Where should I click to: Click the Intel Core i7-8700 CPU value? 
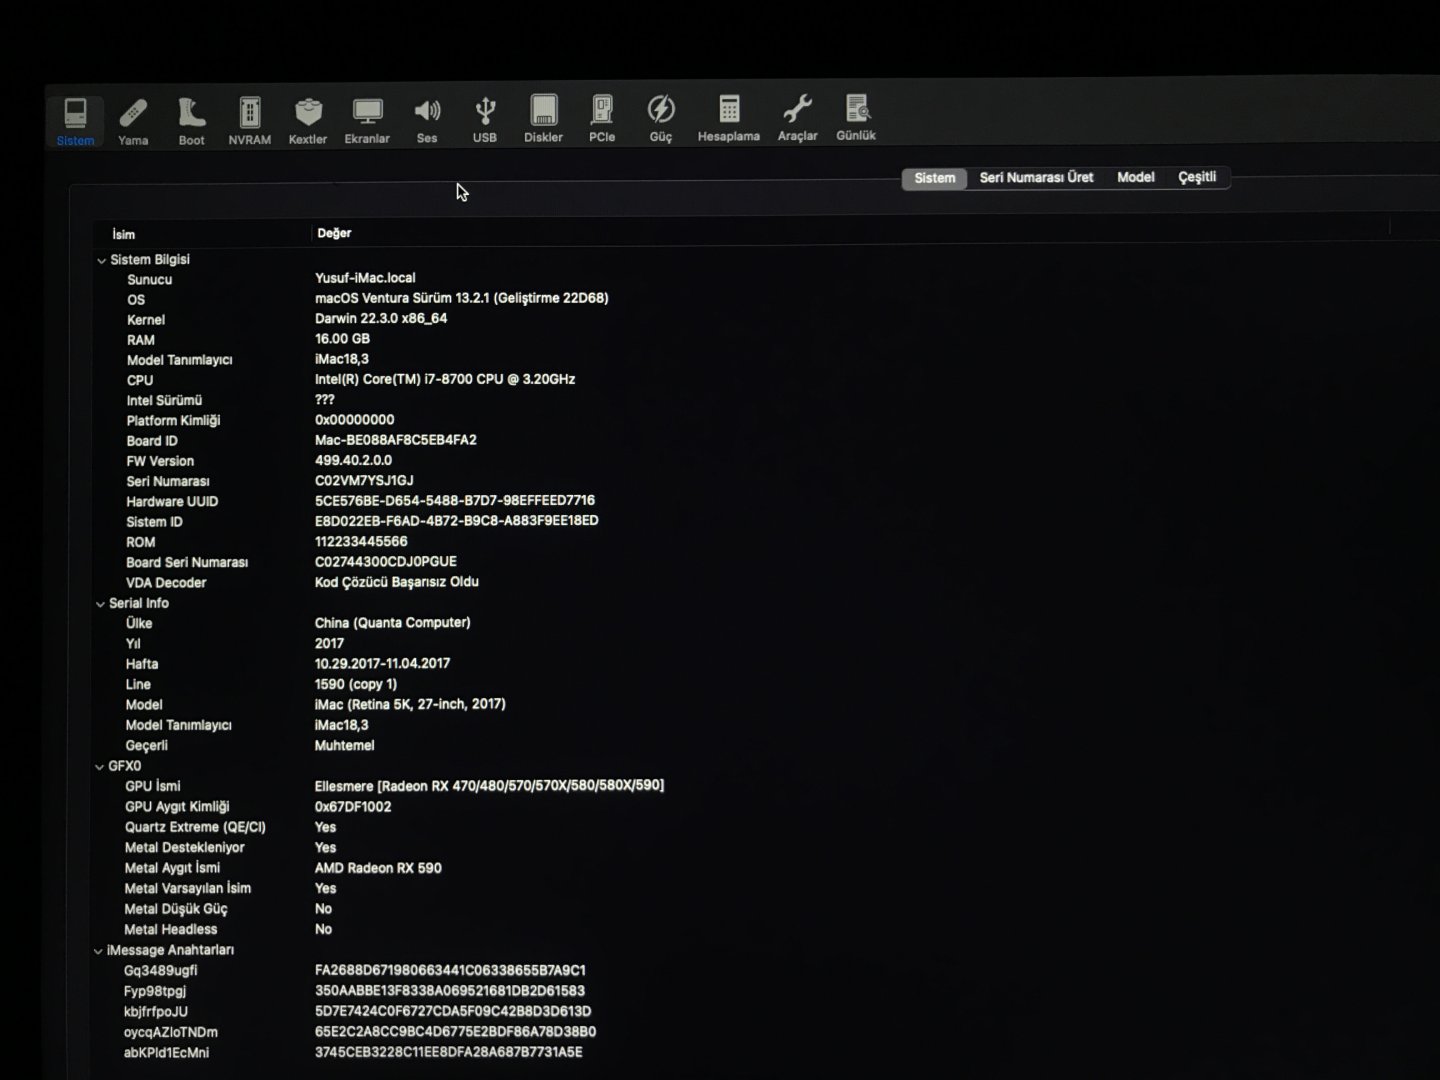(445, 380)
